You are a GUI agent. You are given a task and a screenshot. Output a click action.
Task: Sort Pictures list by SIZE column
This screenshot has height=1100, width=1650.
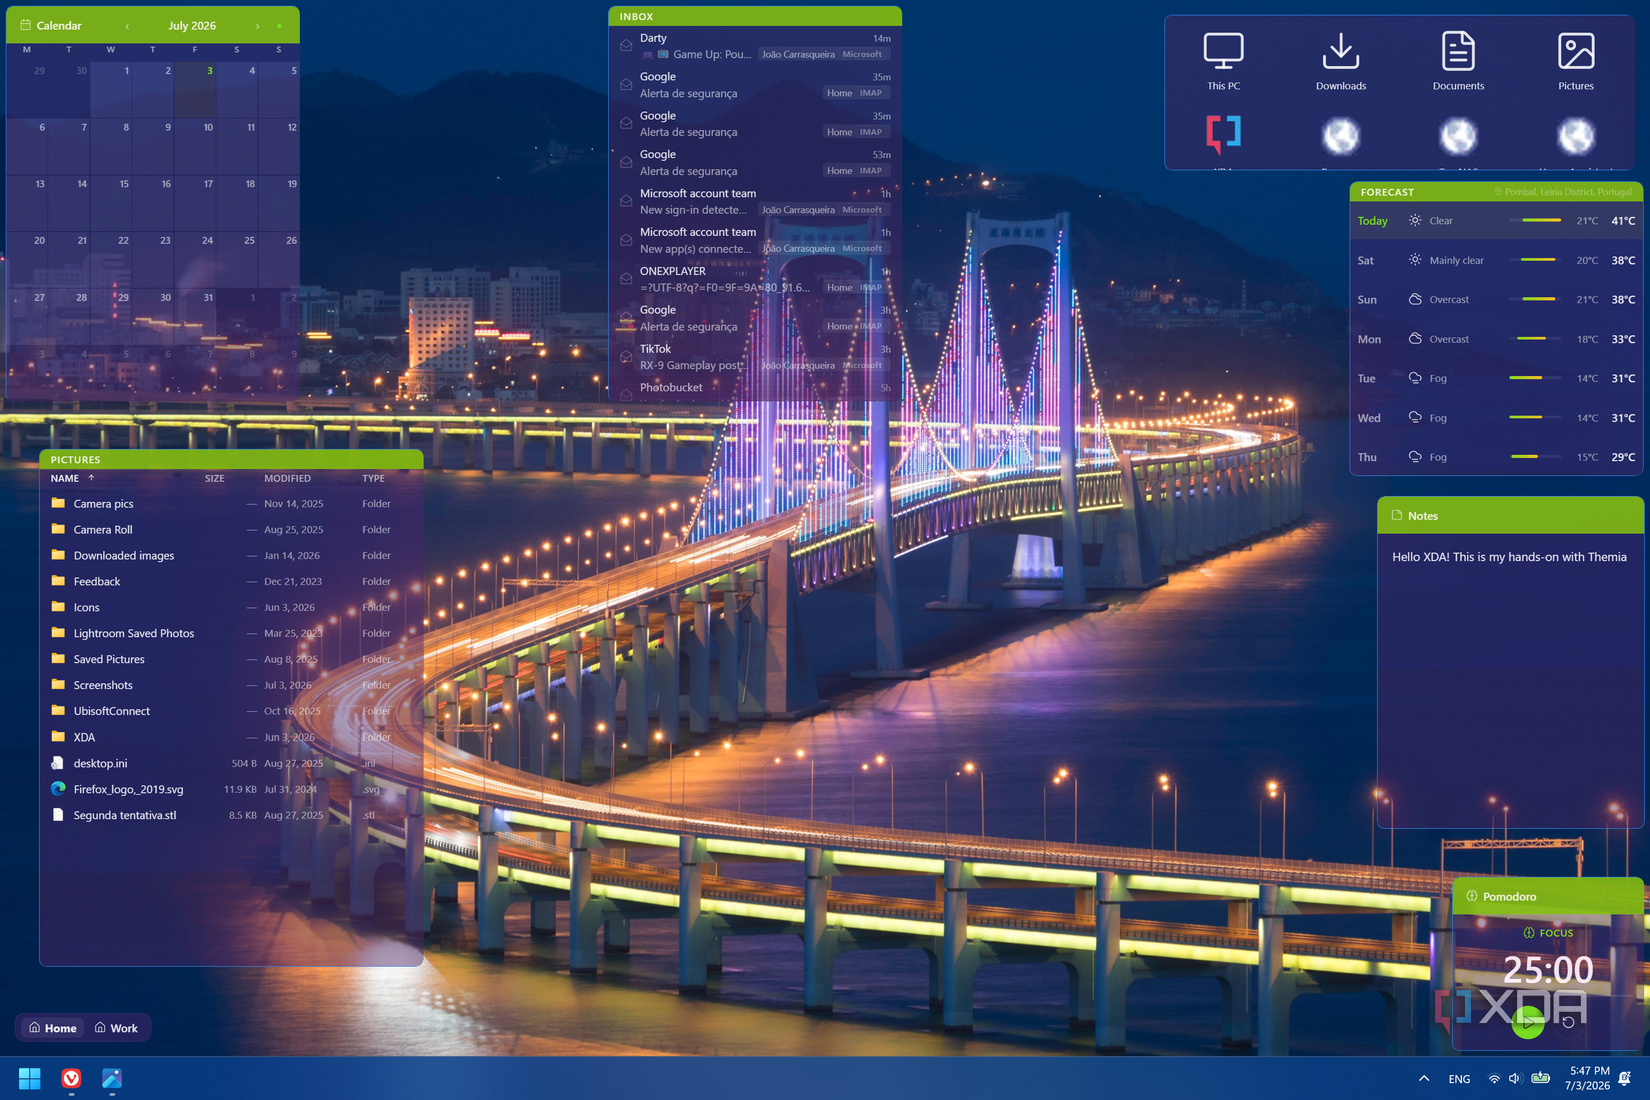pos(215,478)
